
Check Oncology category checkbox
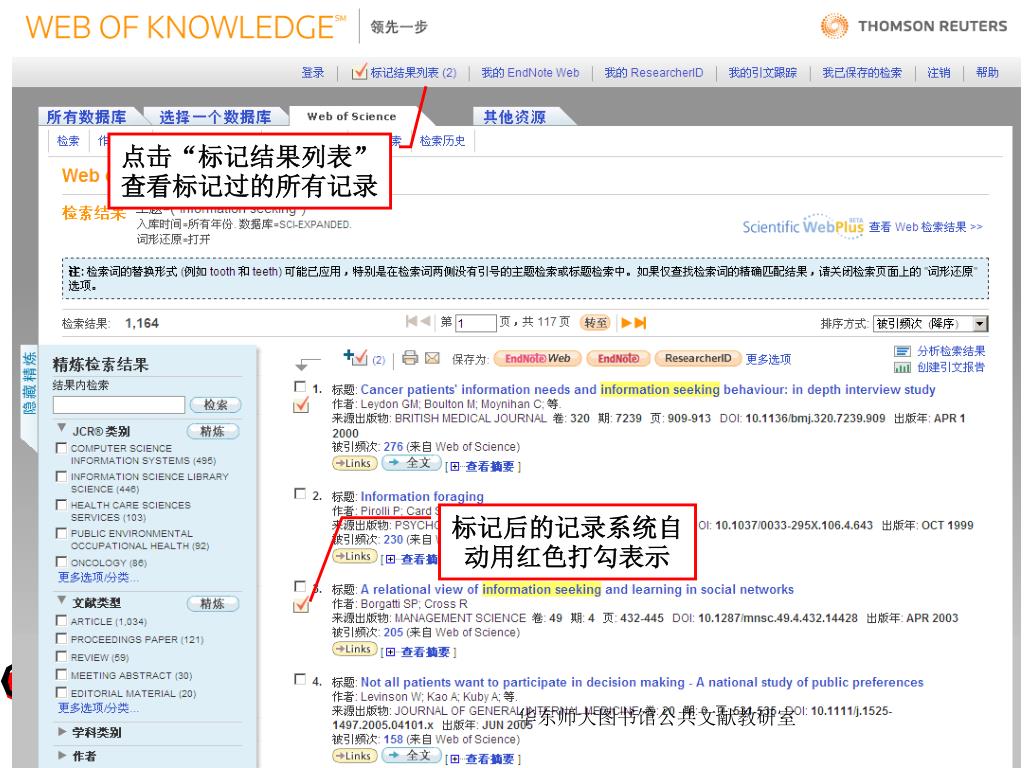pyautogui.click(x=61, y=562)
